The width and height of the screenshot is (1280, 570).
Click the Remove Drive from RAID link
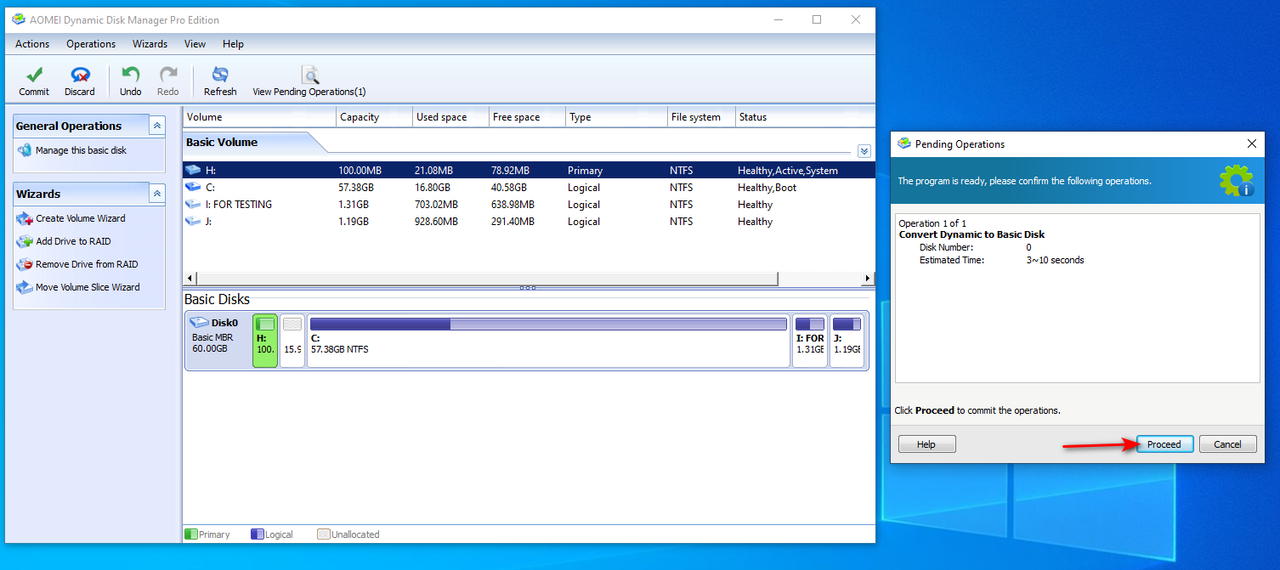click(87, 264)
